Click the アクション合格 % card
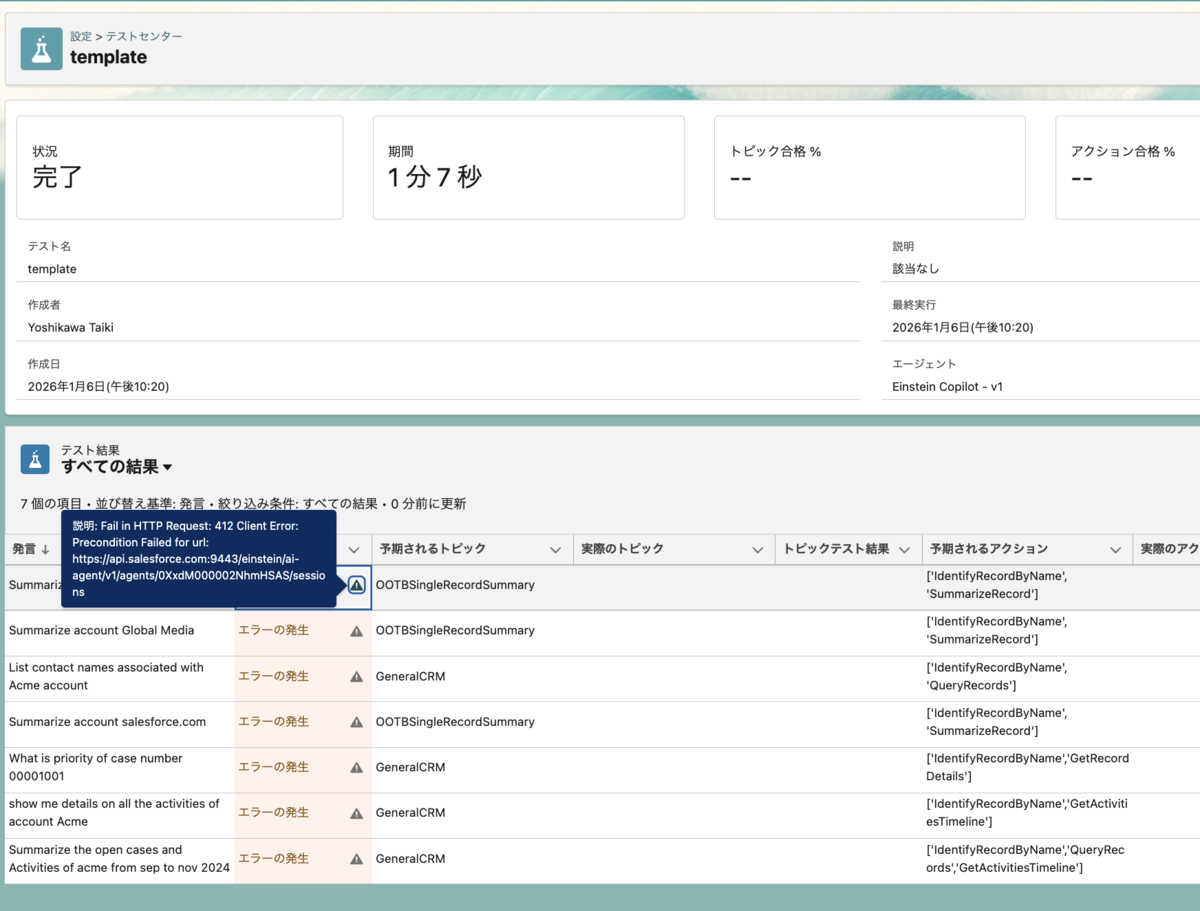Screen dimensions: 1200x911 pyautogui.click(x=1128, y=168)
